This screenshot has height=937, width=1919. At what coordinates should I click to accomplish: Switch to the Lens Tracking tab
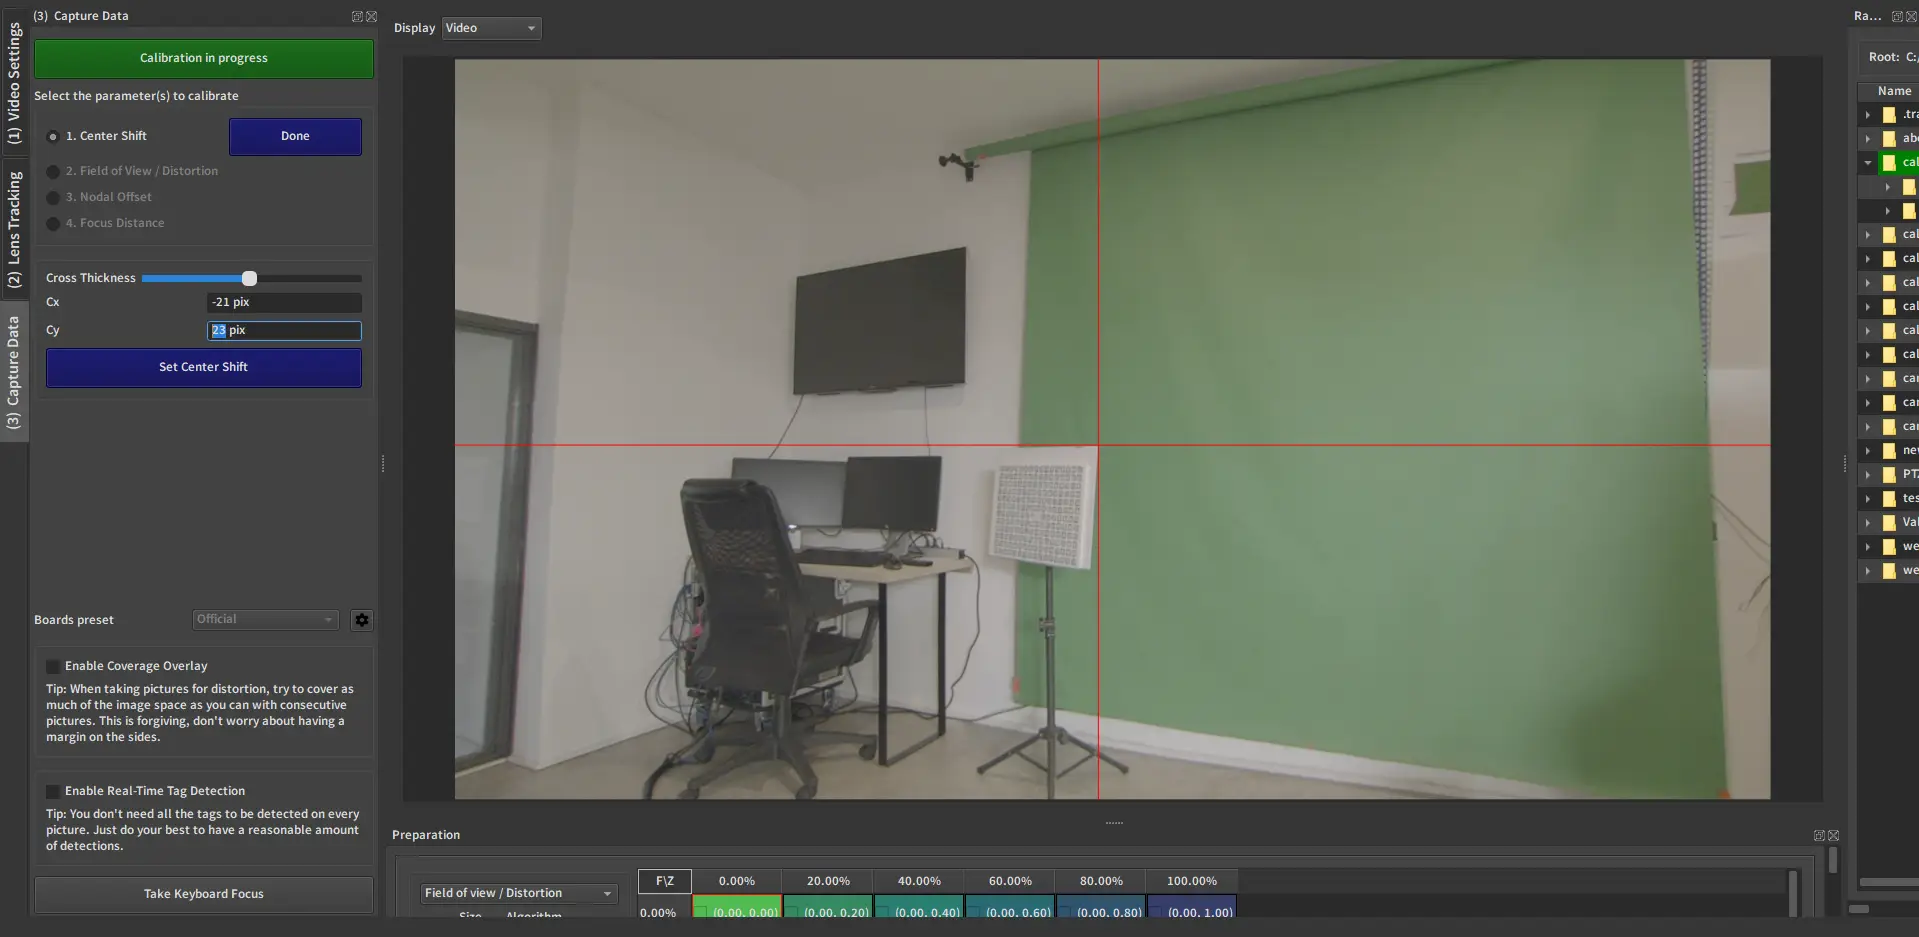click(x=14, y=230)
